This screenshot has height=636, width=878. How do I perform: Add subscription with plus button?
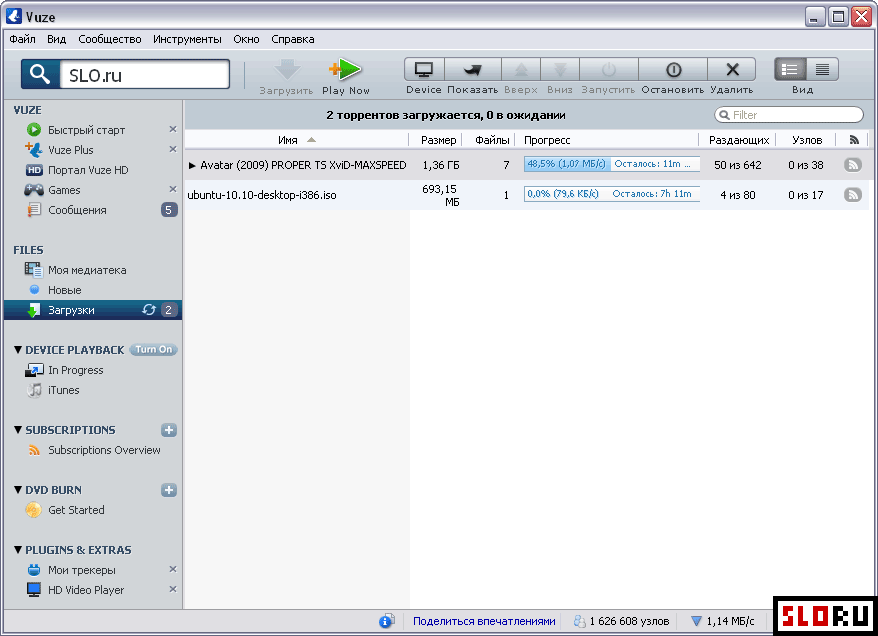click(169, 430)
